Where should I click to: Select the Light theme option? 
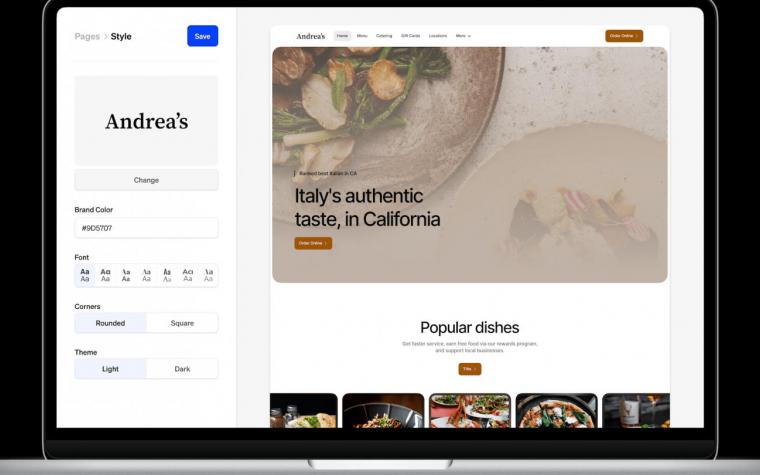click(x=111, y=369)
